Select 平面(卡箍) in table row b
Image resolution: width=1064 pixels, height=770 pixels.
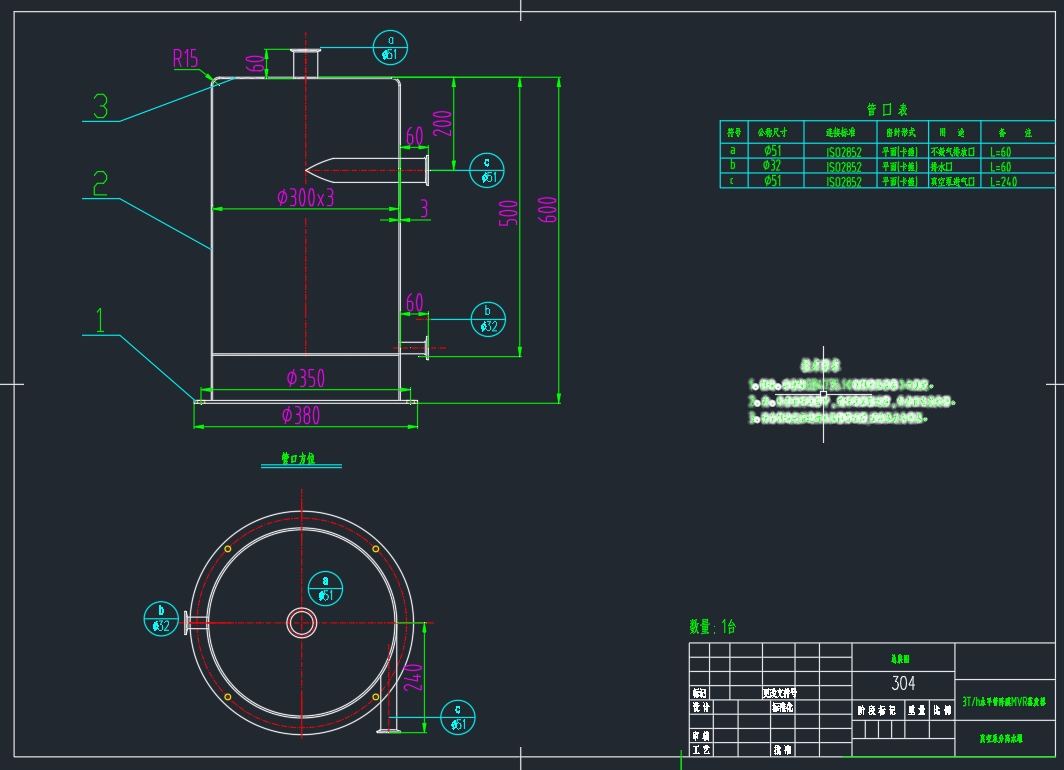(x=900, y=167)
